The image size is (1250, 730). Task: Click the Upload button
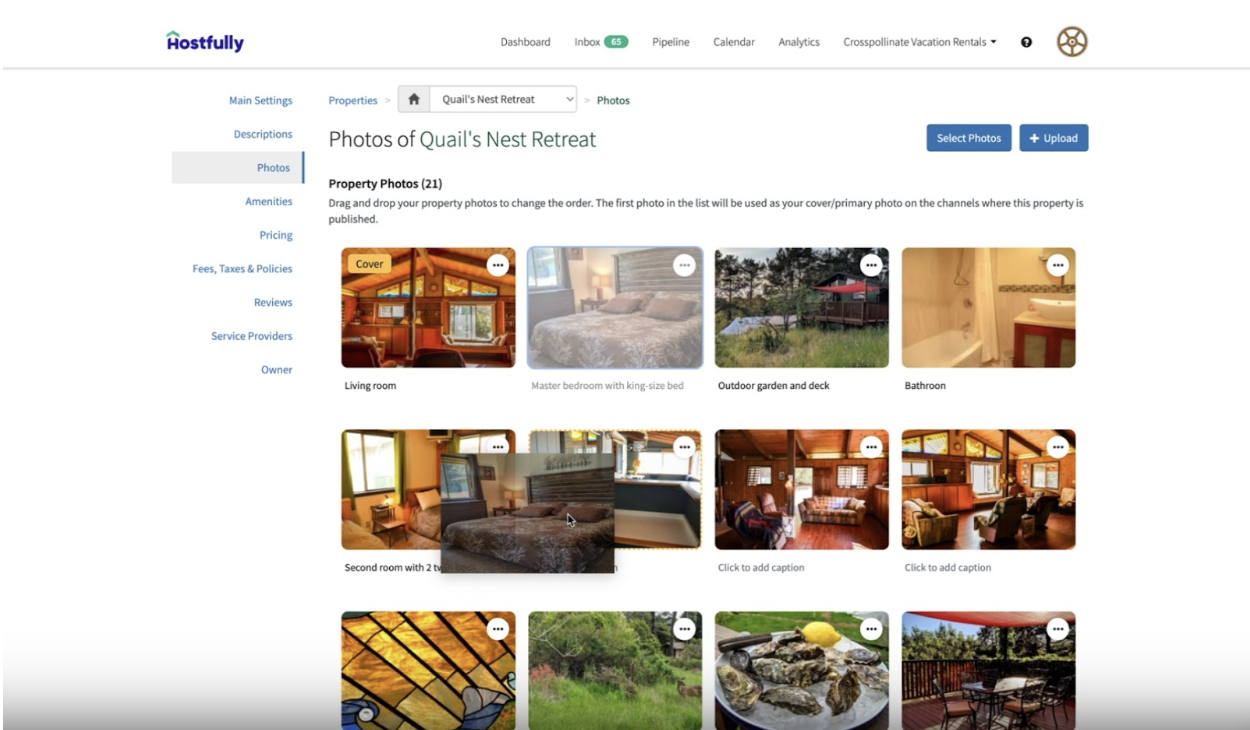coord(1054,138)
